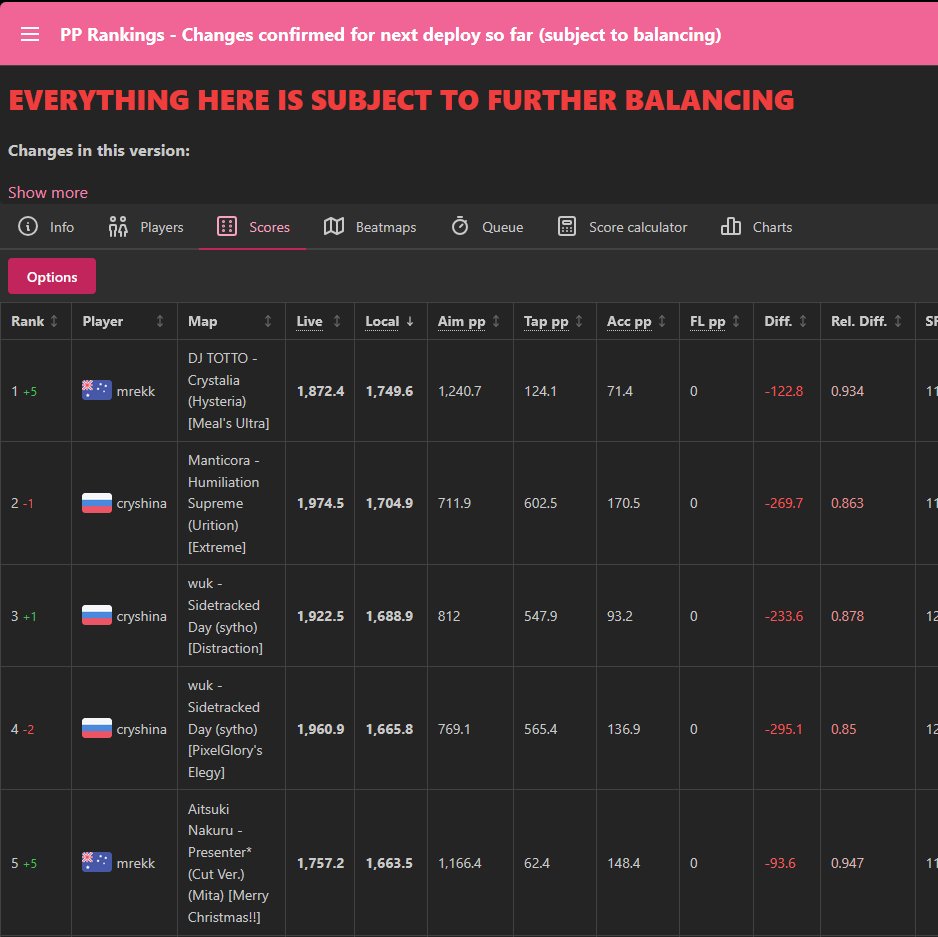This screenshot has width=938, height=937.
Task: Switch to the Beatmaps tab
Action: pos(370,227)
